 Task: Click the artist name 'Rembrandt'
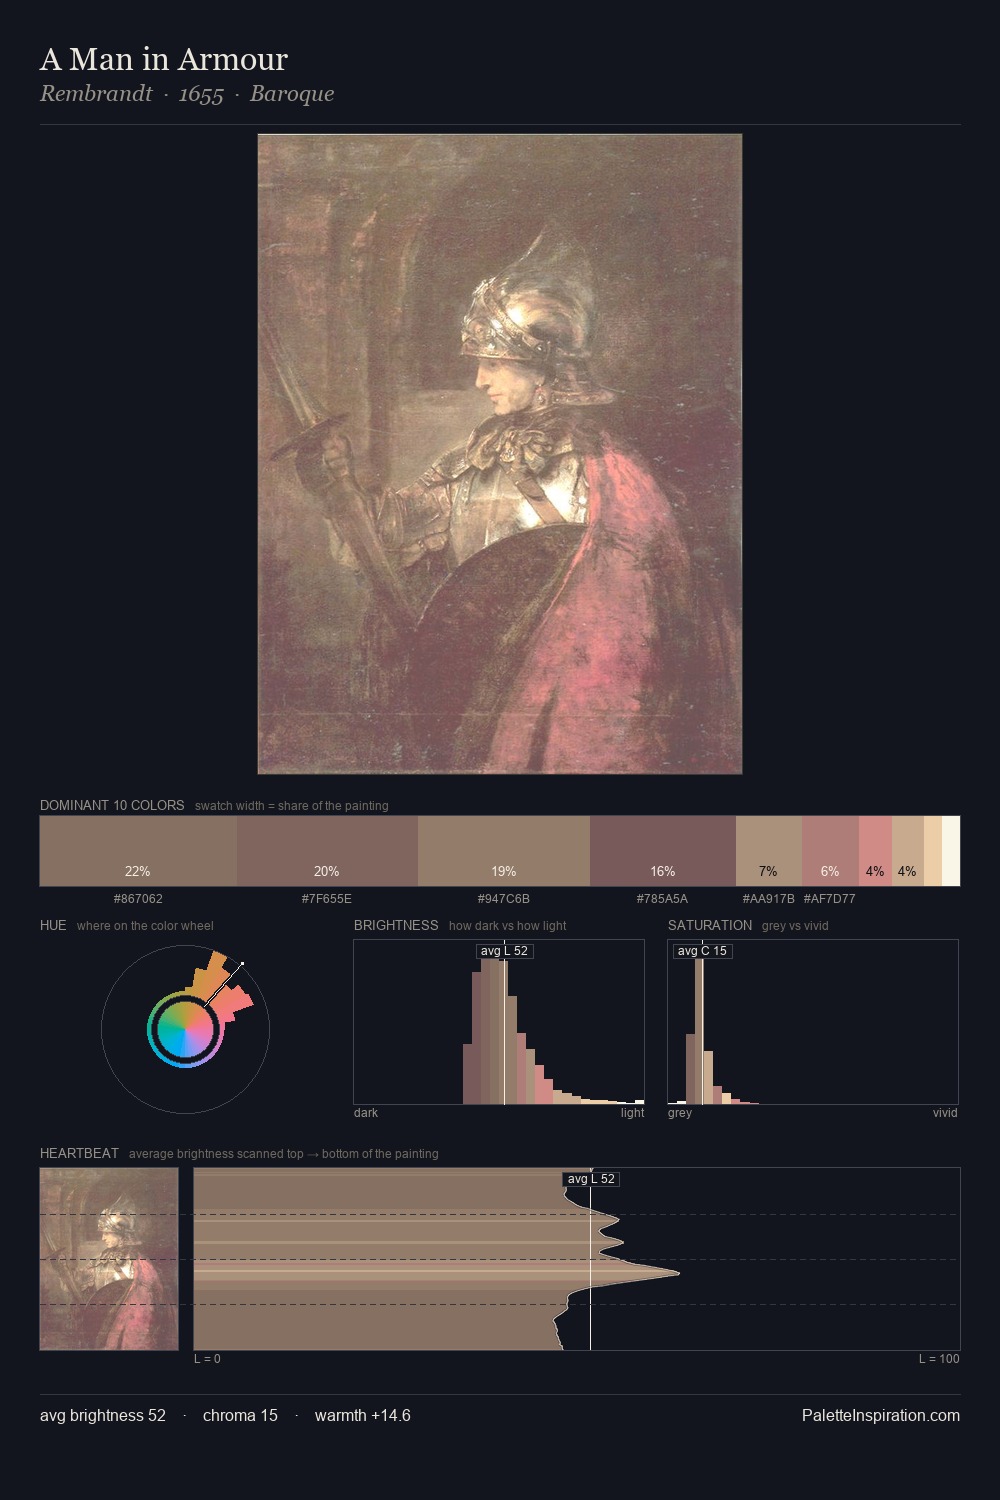click(x=96, y=94)
